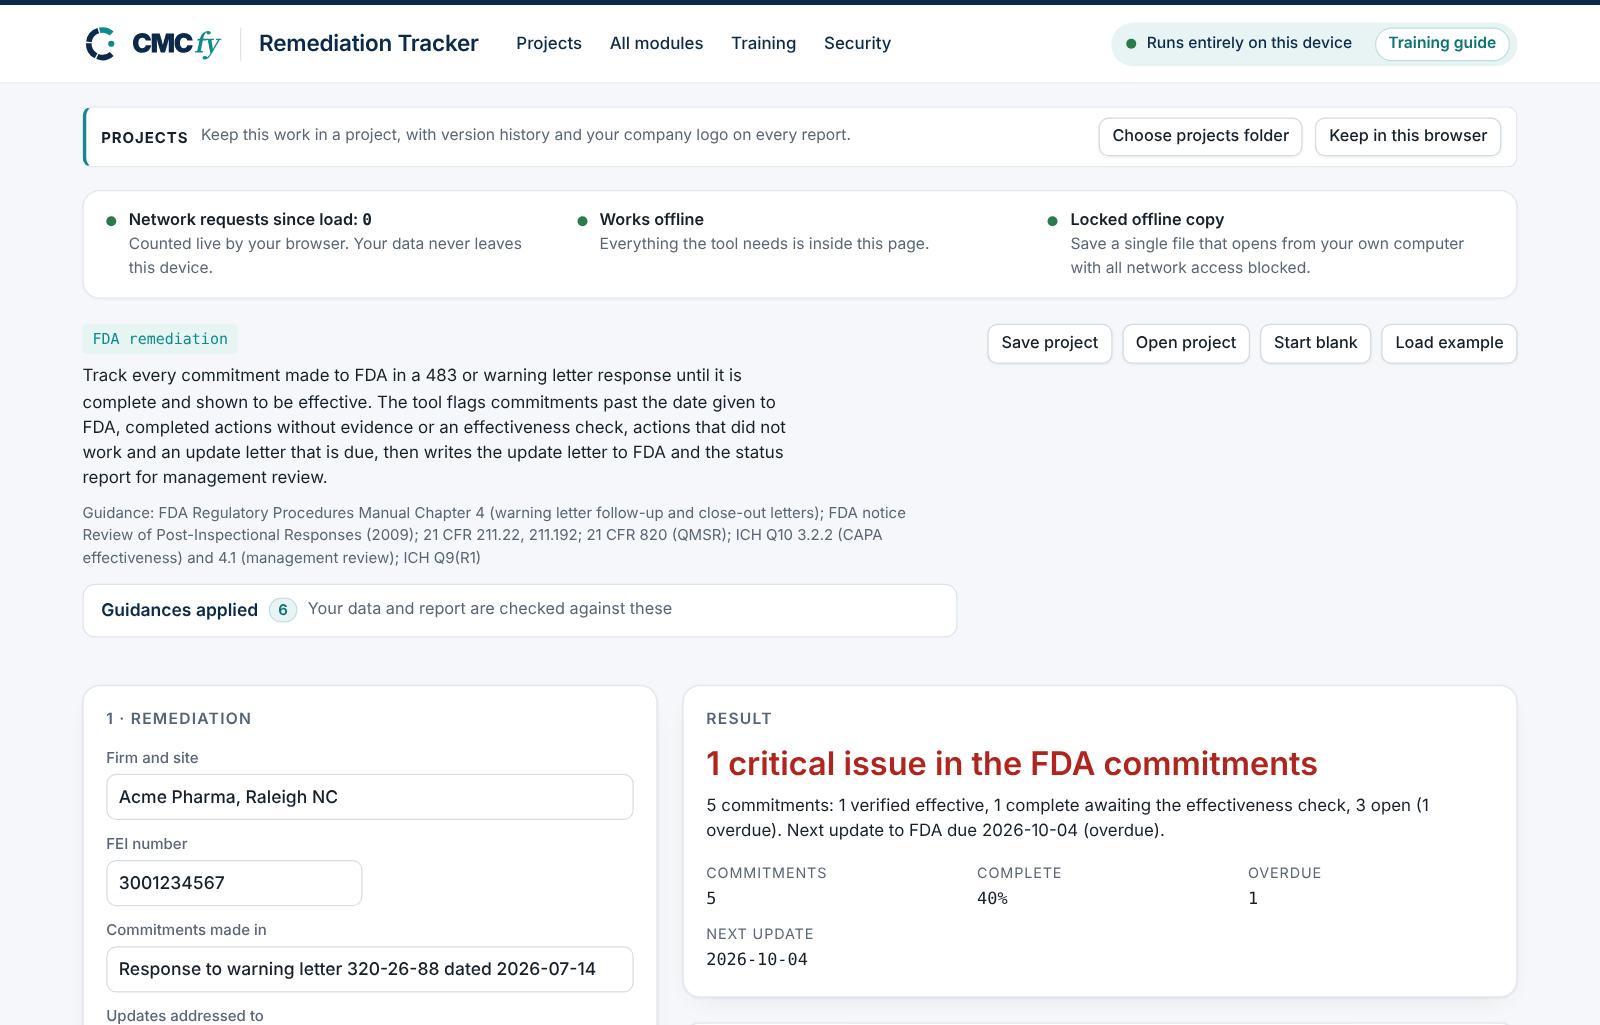Click the 'Locked offline copy' heading

point(1147,219)
